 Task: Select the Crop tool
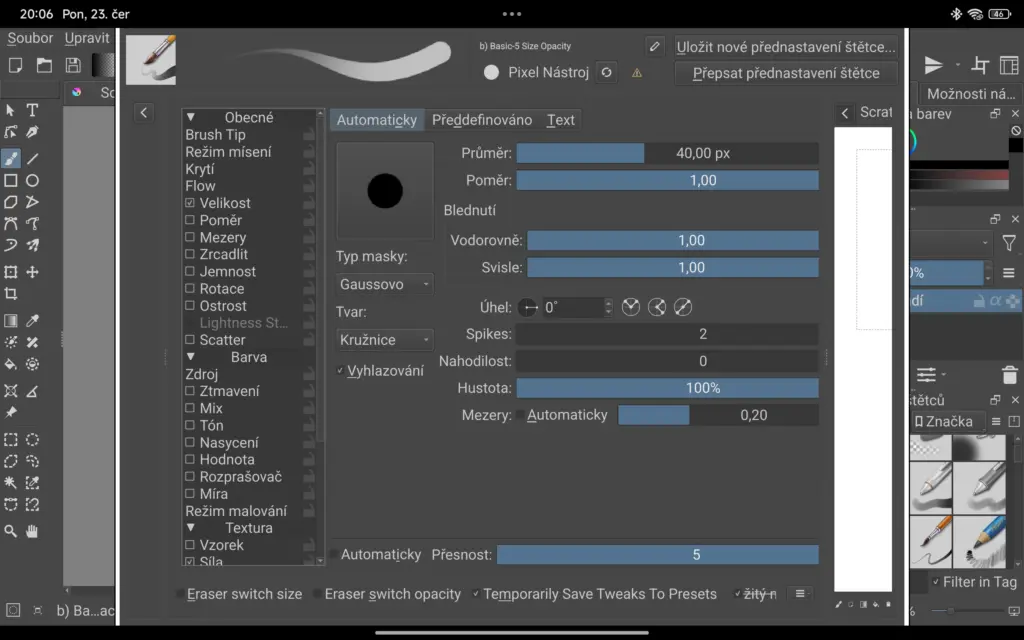[x=11, y=294]
